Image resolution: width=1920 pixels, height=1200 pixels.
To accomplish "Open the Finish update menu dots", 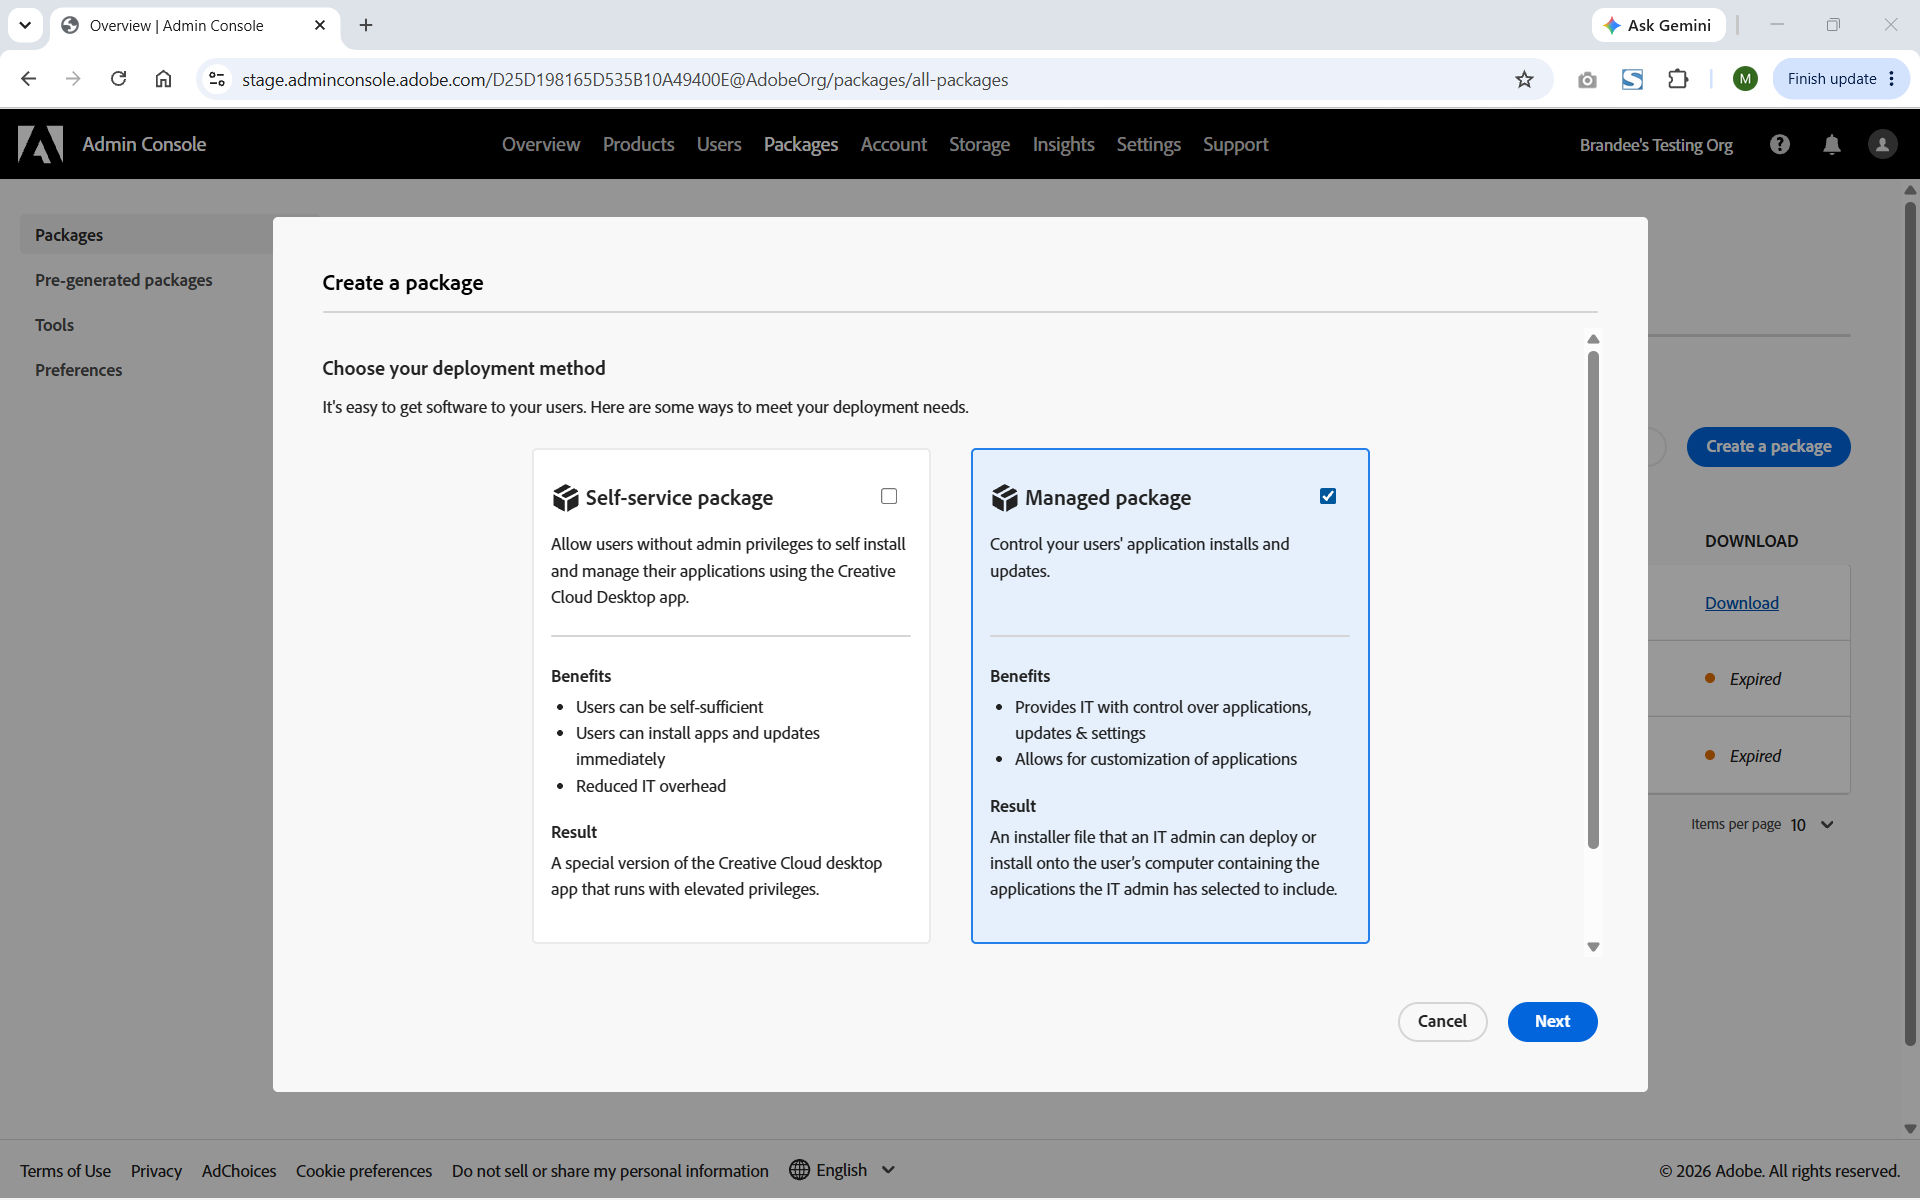I will 1891,79.
